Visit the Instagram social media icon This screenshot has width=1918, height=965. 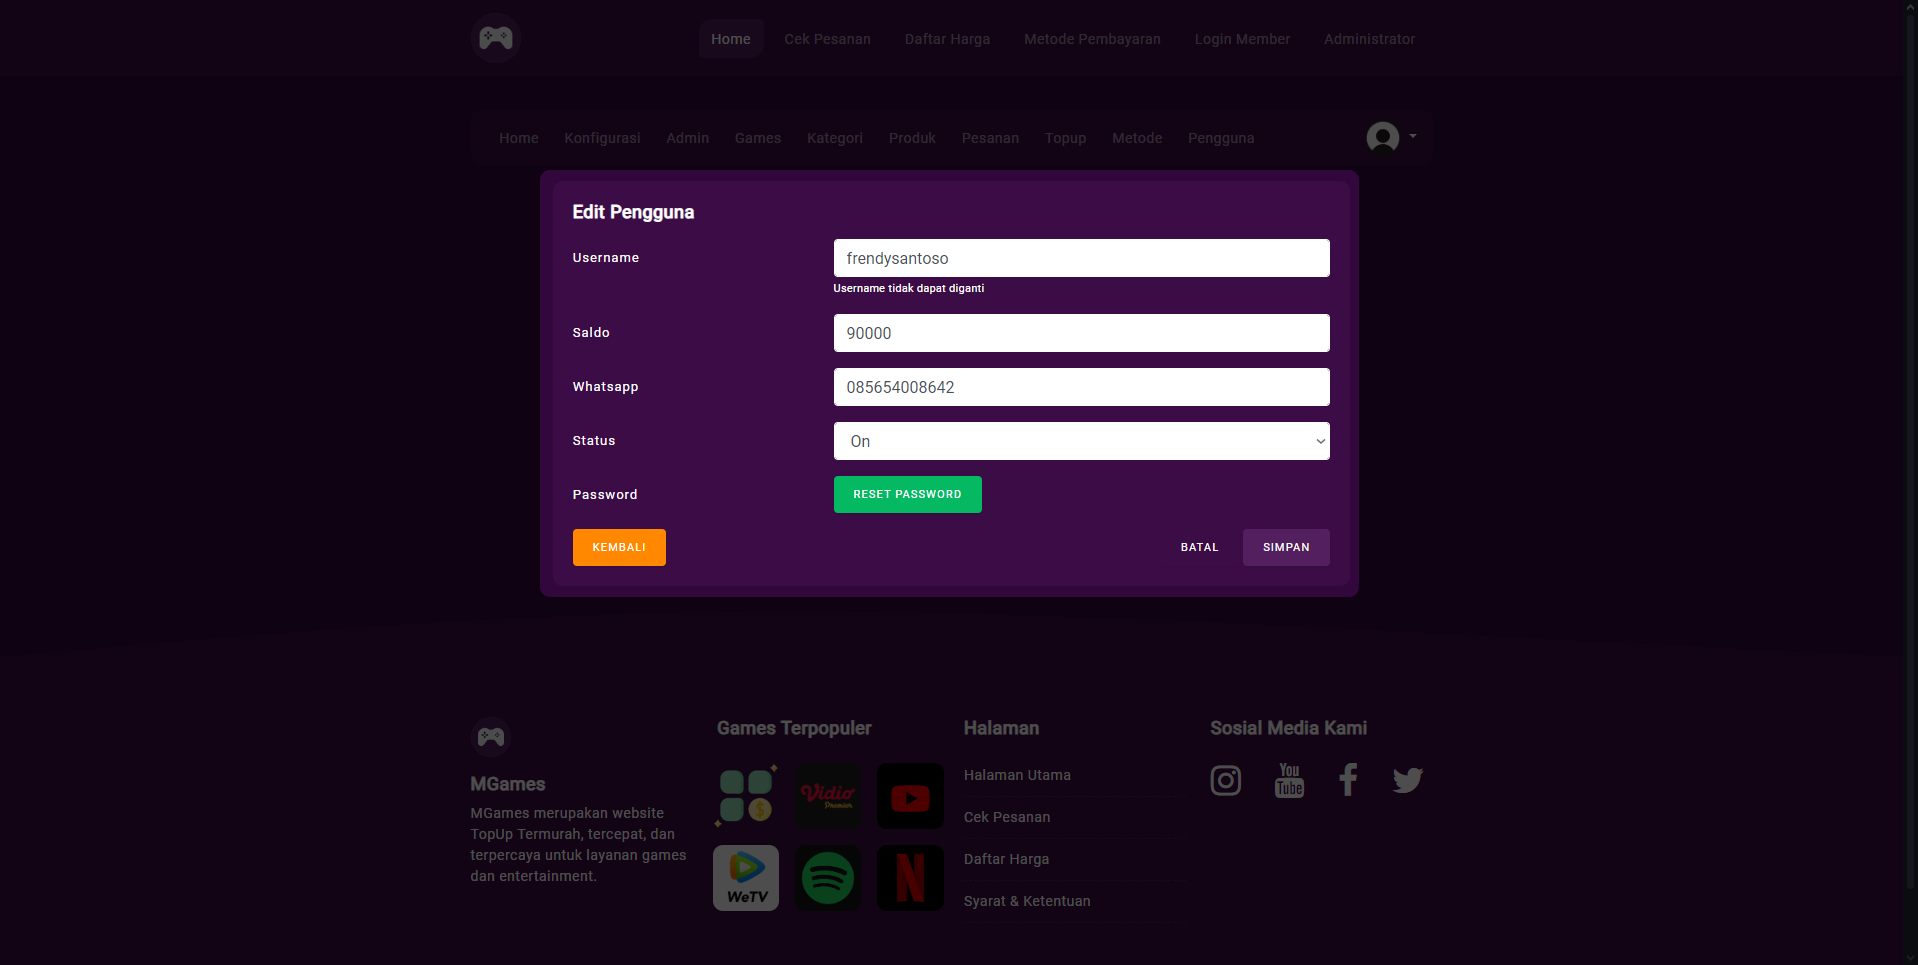click(1226, 780)
